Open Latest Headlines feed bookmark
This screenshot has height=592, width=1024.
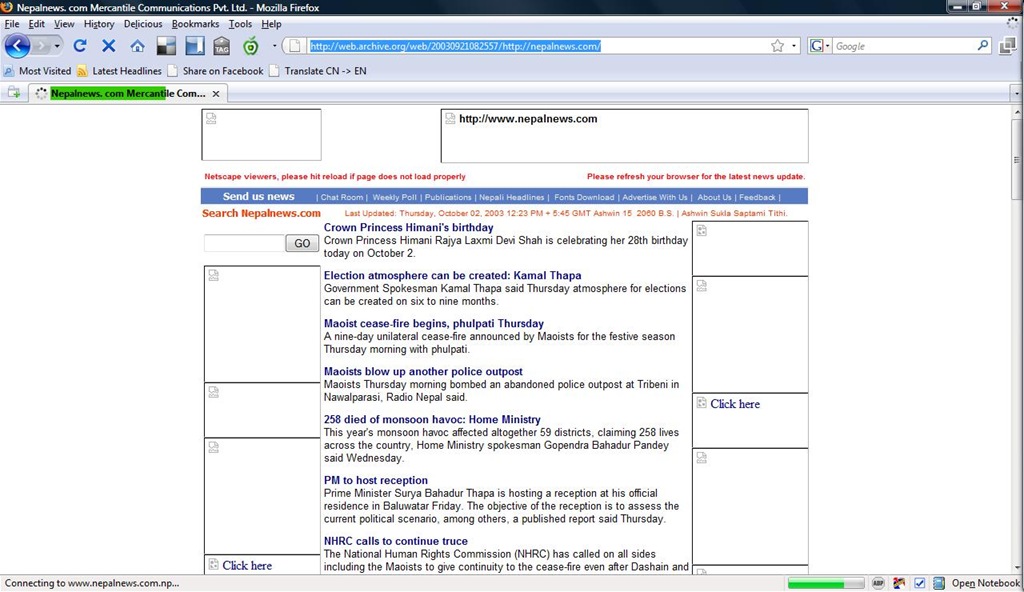(119, 71)
